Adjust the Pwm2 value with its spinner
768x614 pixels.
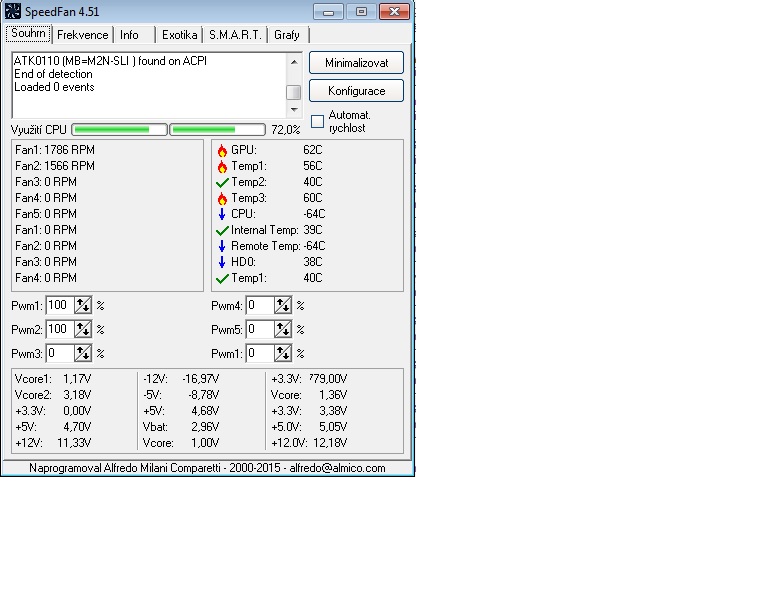point(83,329)
